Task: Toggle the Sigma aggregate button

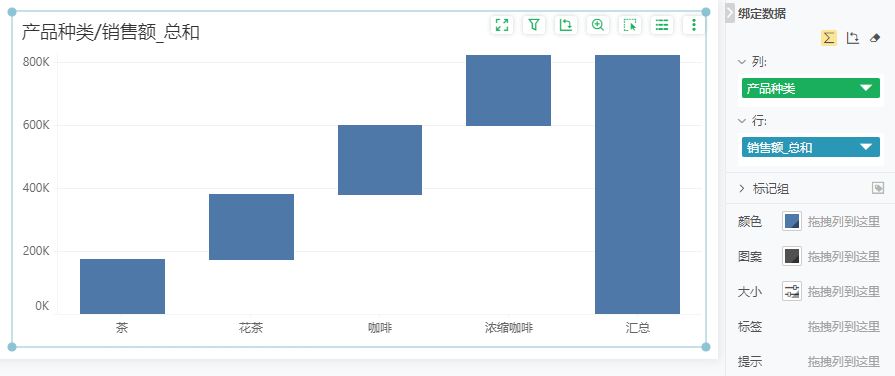Action: coord(829,38)
